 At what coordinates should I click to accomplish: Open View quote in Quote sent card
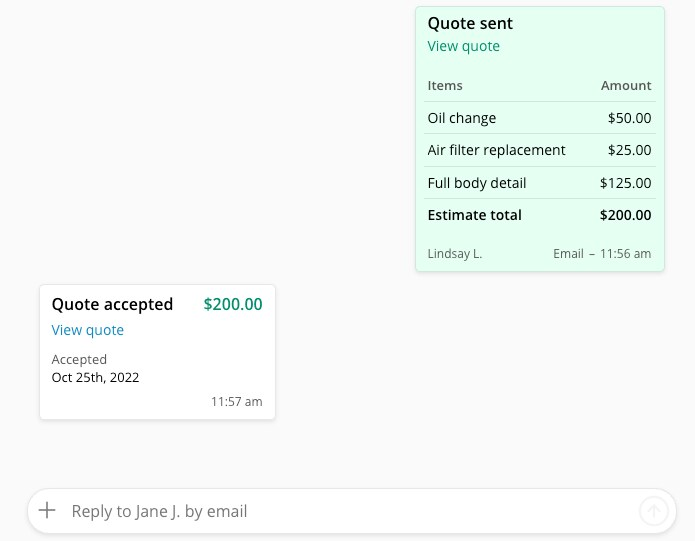(463, 46)
